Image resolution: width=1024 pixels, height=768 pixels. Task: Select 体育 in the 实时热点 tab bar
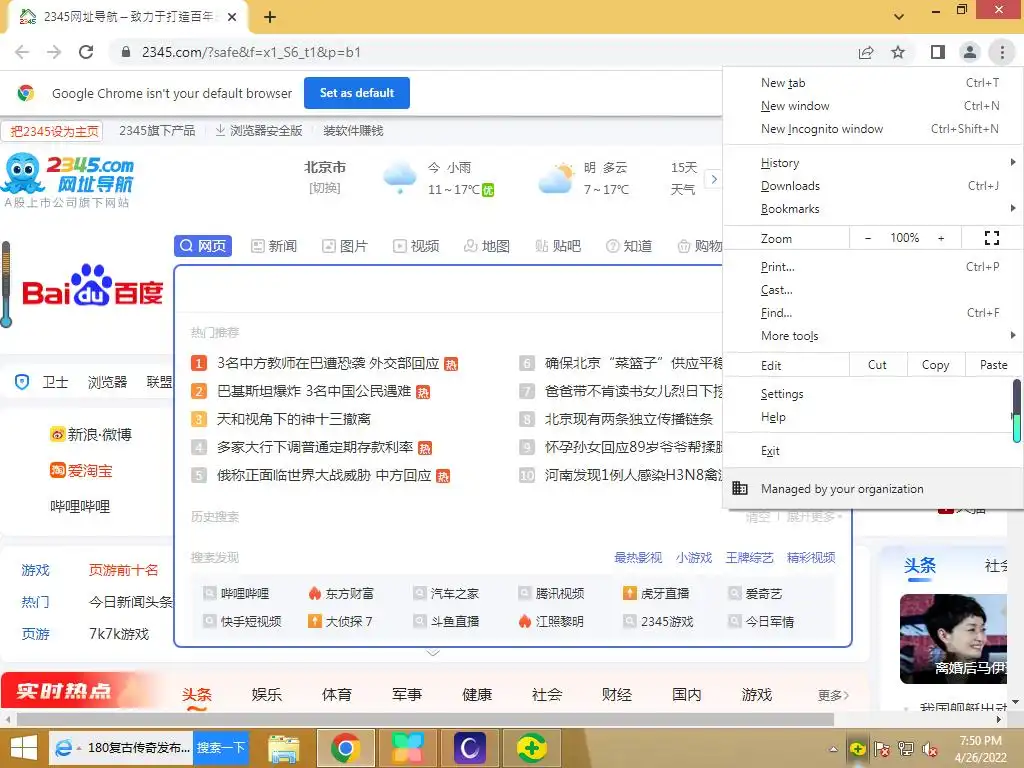(336, 694)
